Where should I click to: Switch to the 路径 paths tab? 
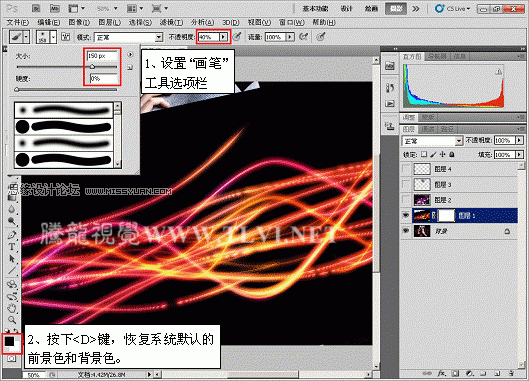click(x=447, y=129)
